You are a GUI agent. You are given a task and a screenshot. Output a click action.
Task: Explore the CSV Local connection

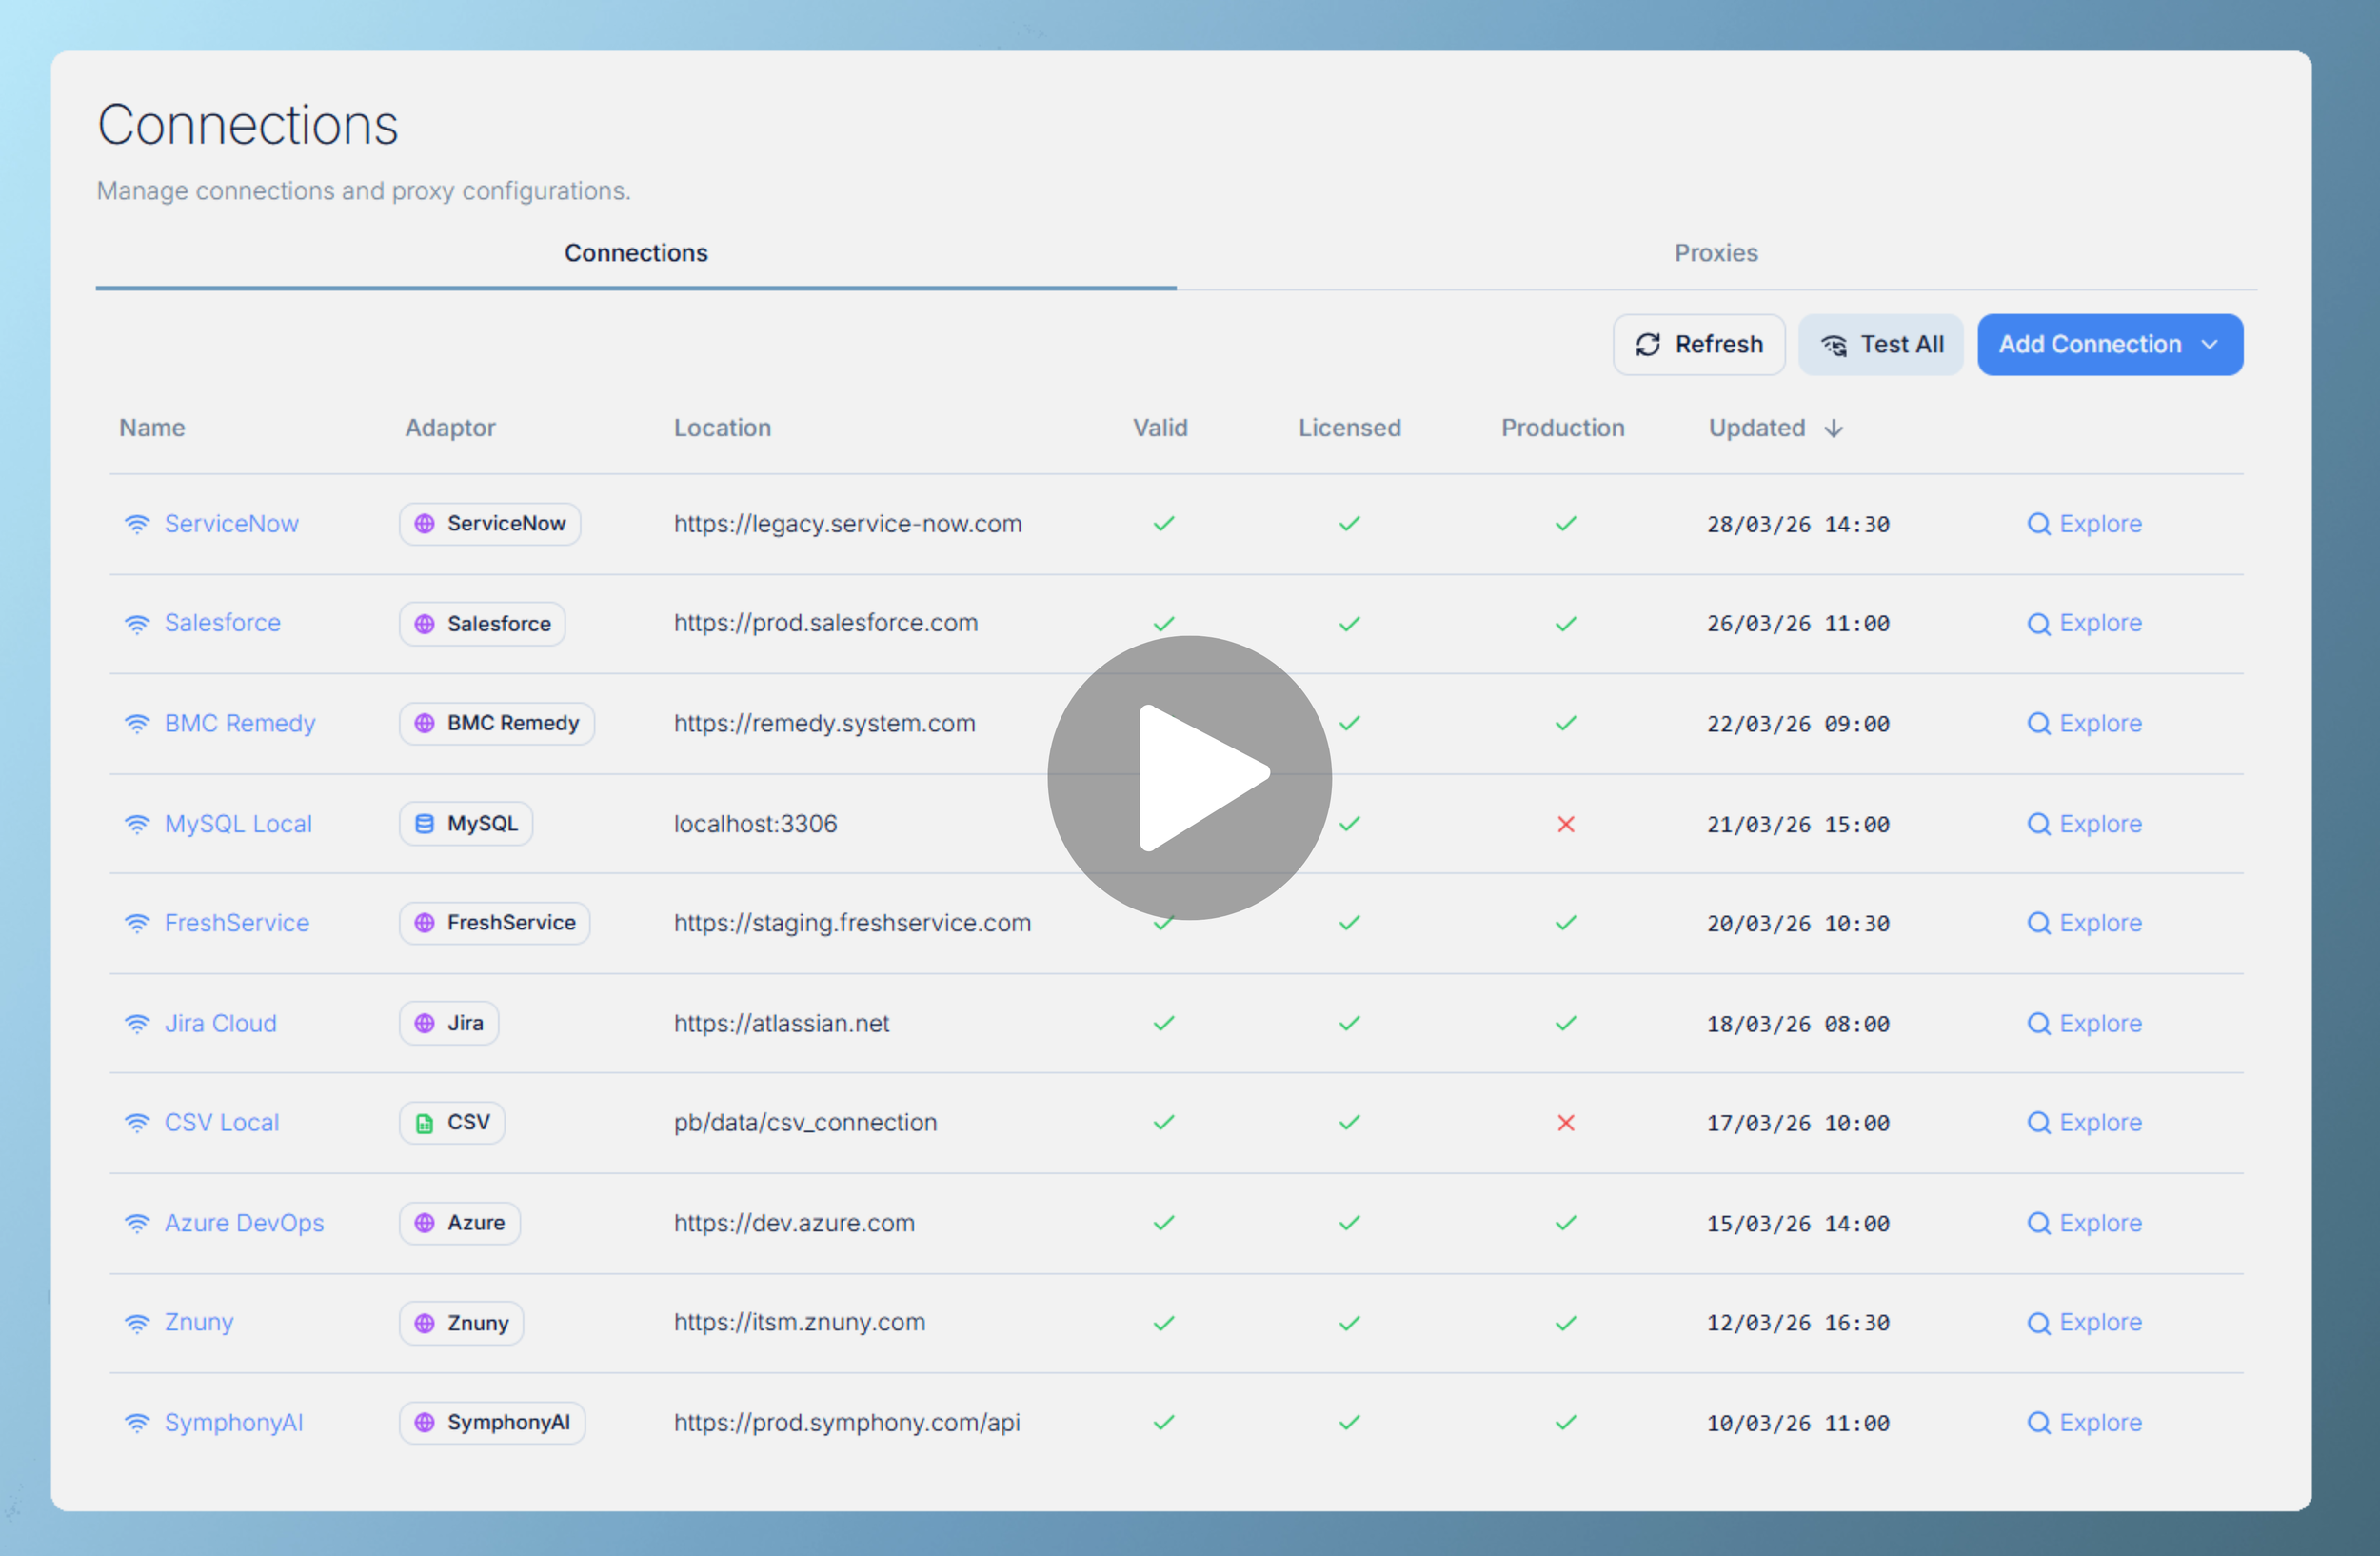point(2084,1123)
